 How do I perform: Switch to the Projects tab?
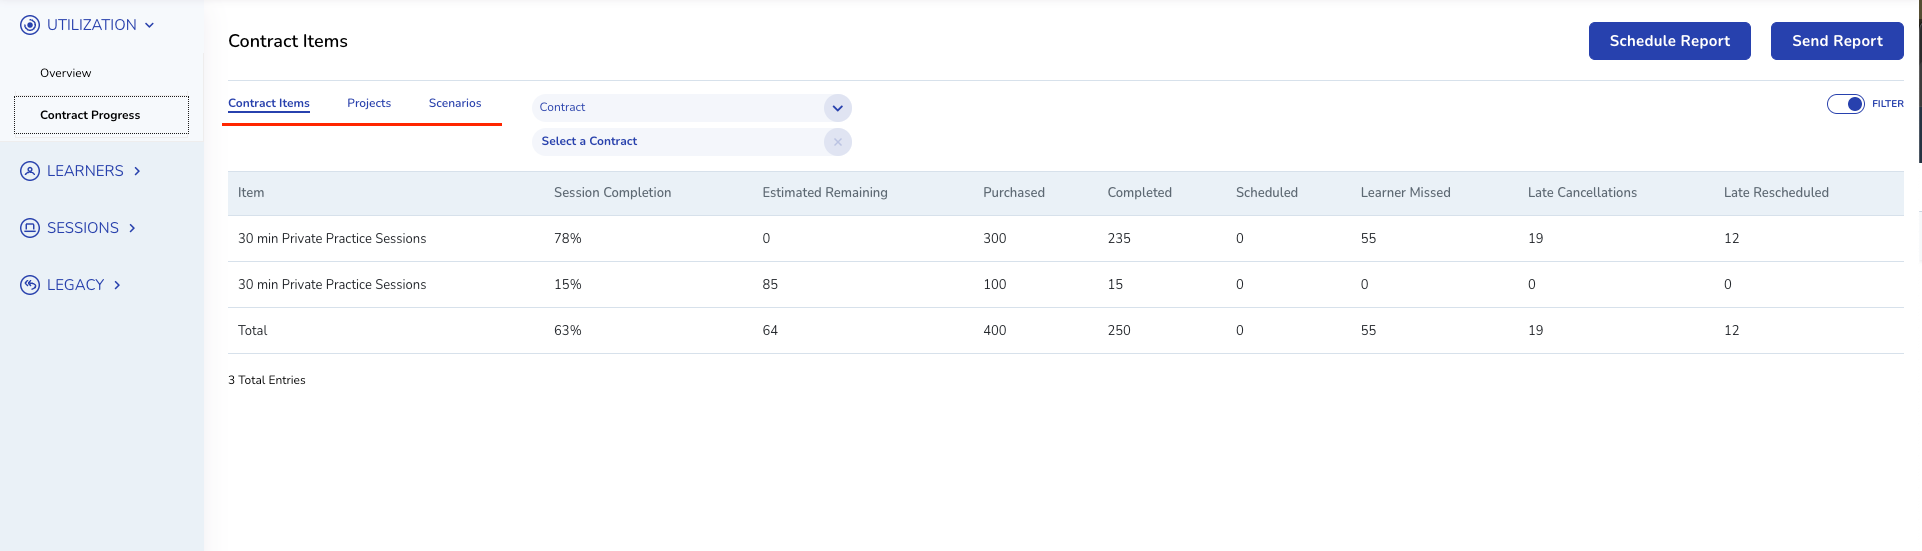tap(369, 103)
